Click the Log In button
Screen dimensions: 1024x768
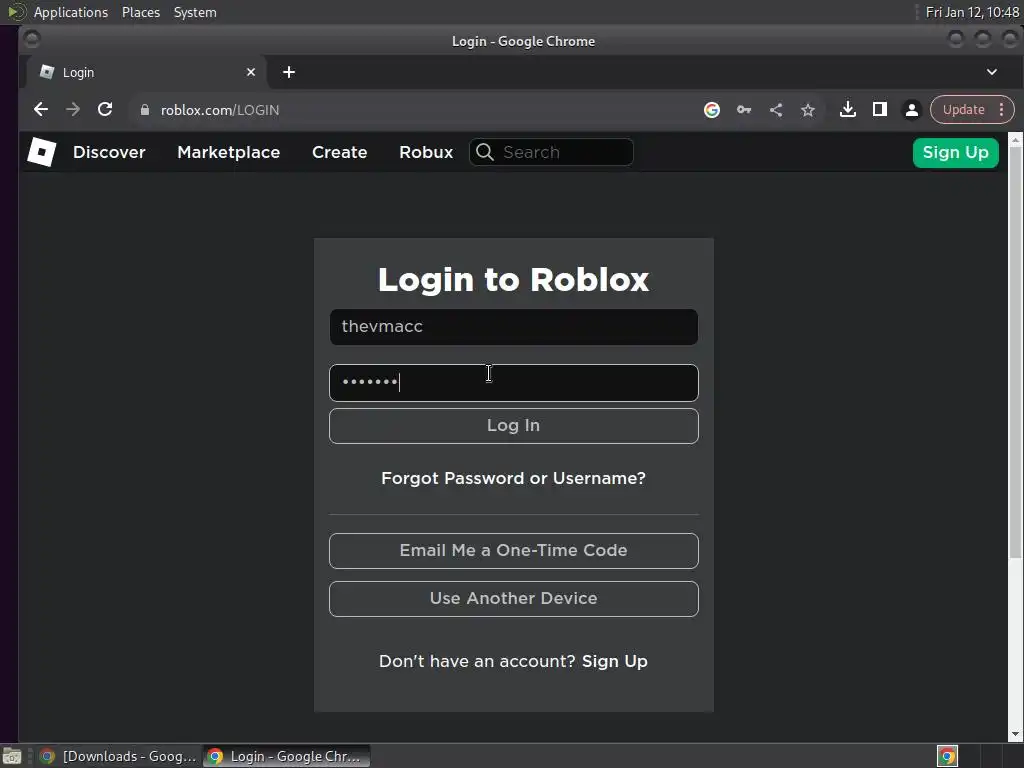(513, 426)
